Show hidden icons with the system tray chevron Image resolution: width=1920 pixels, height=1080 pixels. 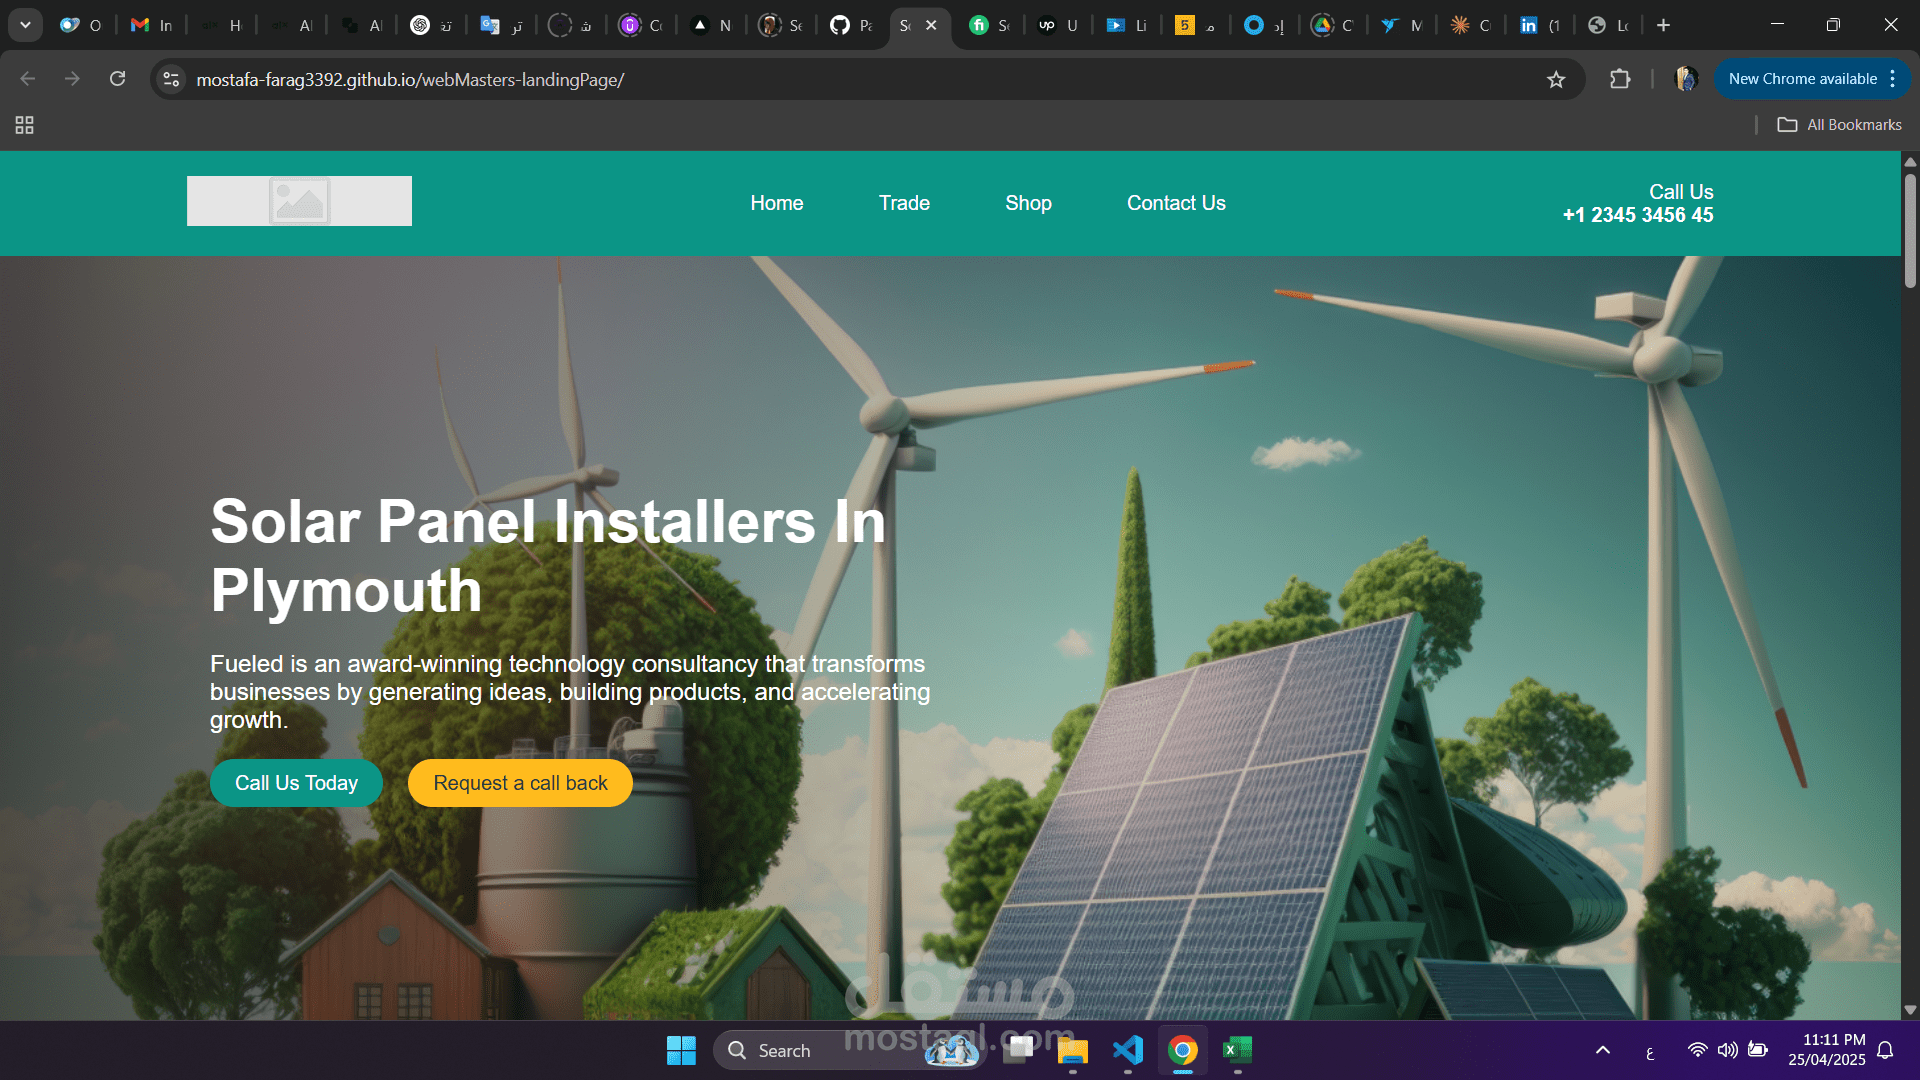pyautogui.click(x=1601, y=1050)
